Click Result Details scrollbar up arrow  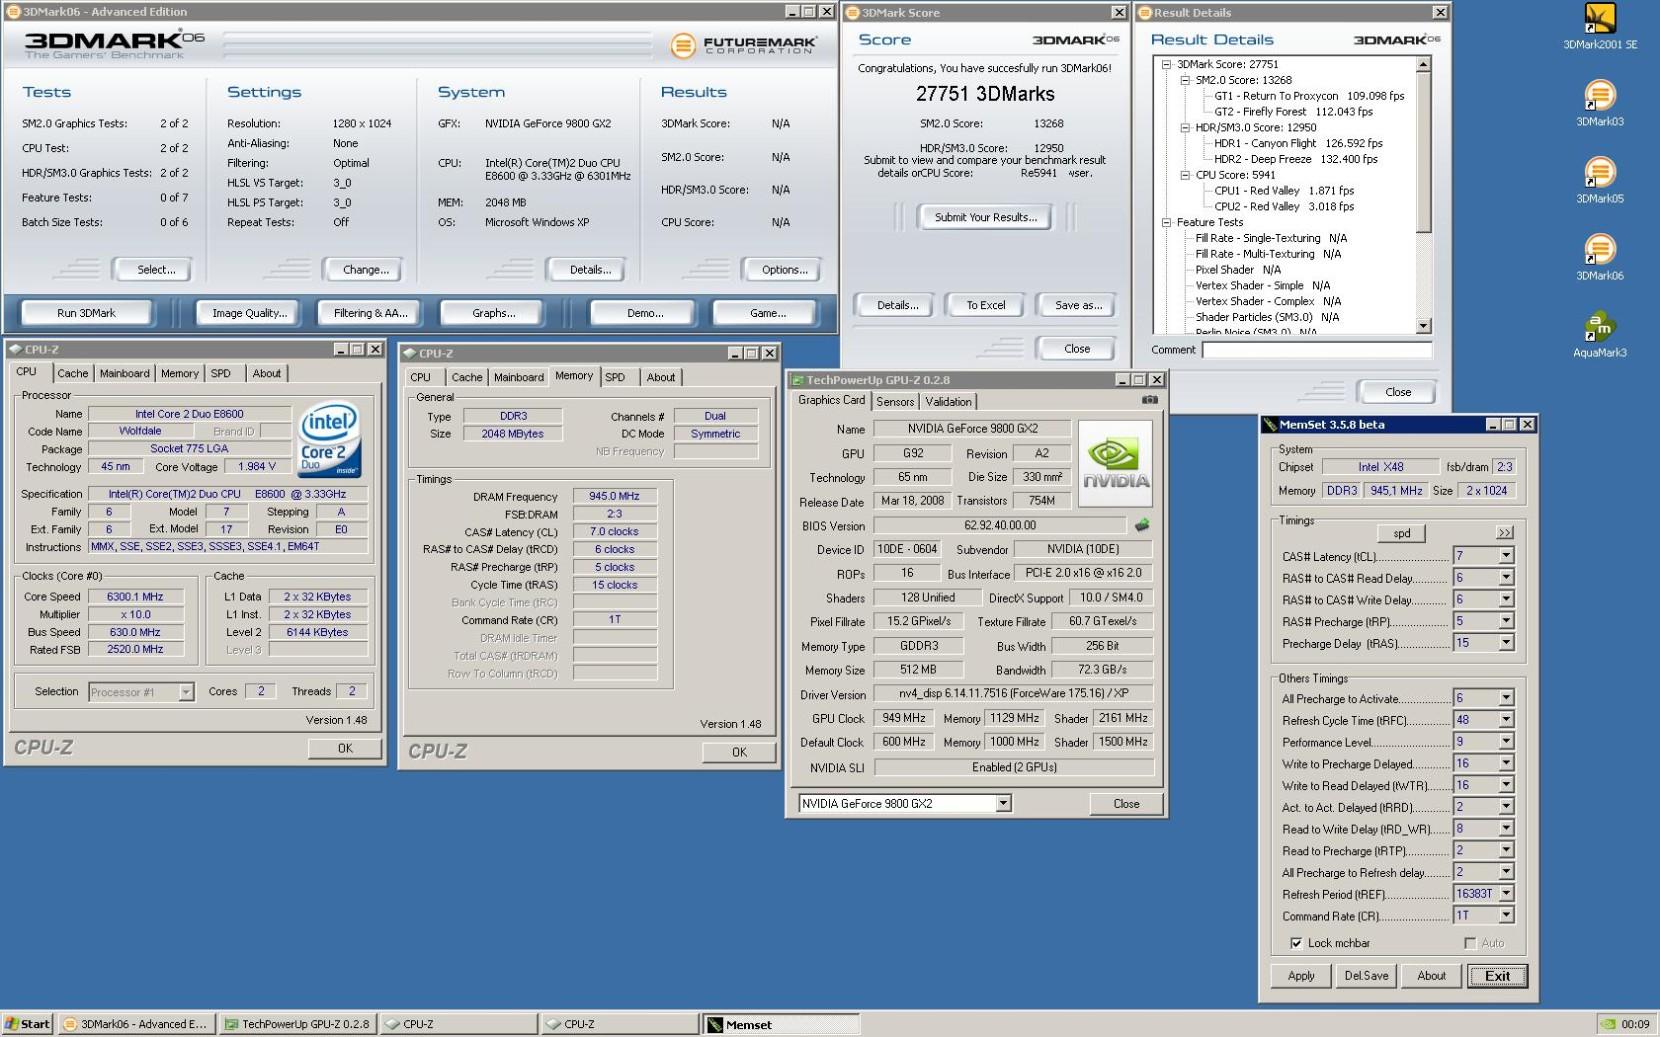[x=1424, y=64]
